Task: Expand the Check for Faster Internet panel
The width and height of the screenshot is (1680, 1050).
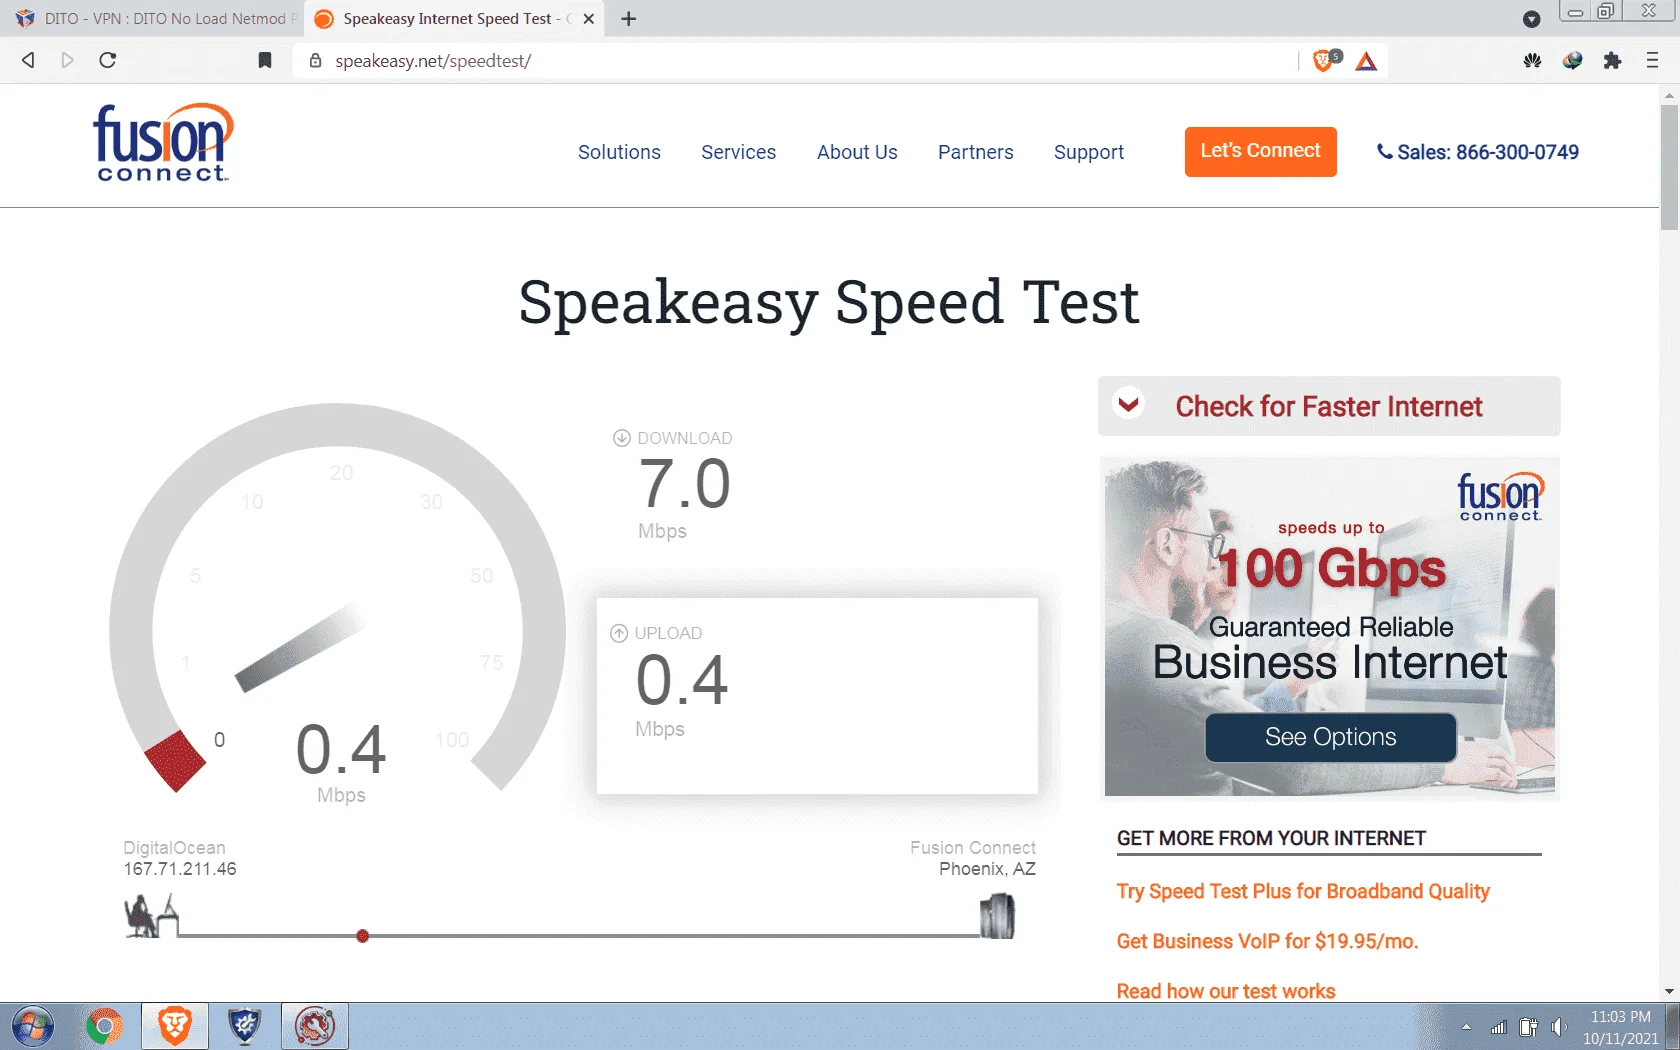Action: coord(1329,406)
